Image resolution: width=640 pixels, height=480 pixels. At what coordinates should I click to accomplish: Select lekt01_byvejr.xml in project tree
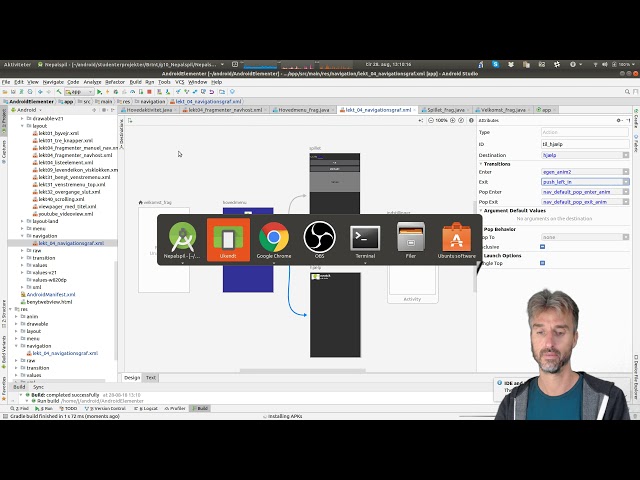click(x=56, y=133)
